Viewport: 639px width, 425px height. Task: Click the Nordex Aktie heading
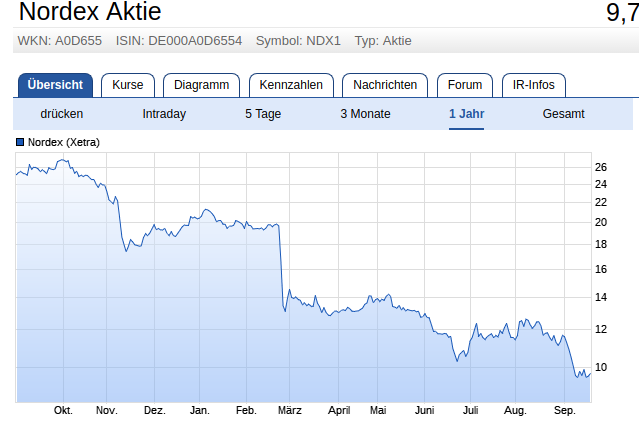pos(90,13)
